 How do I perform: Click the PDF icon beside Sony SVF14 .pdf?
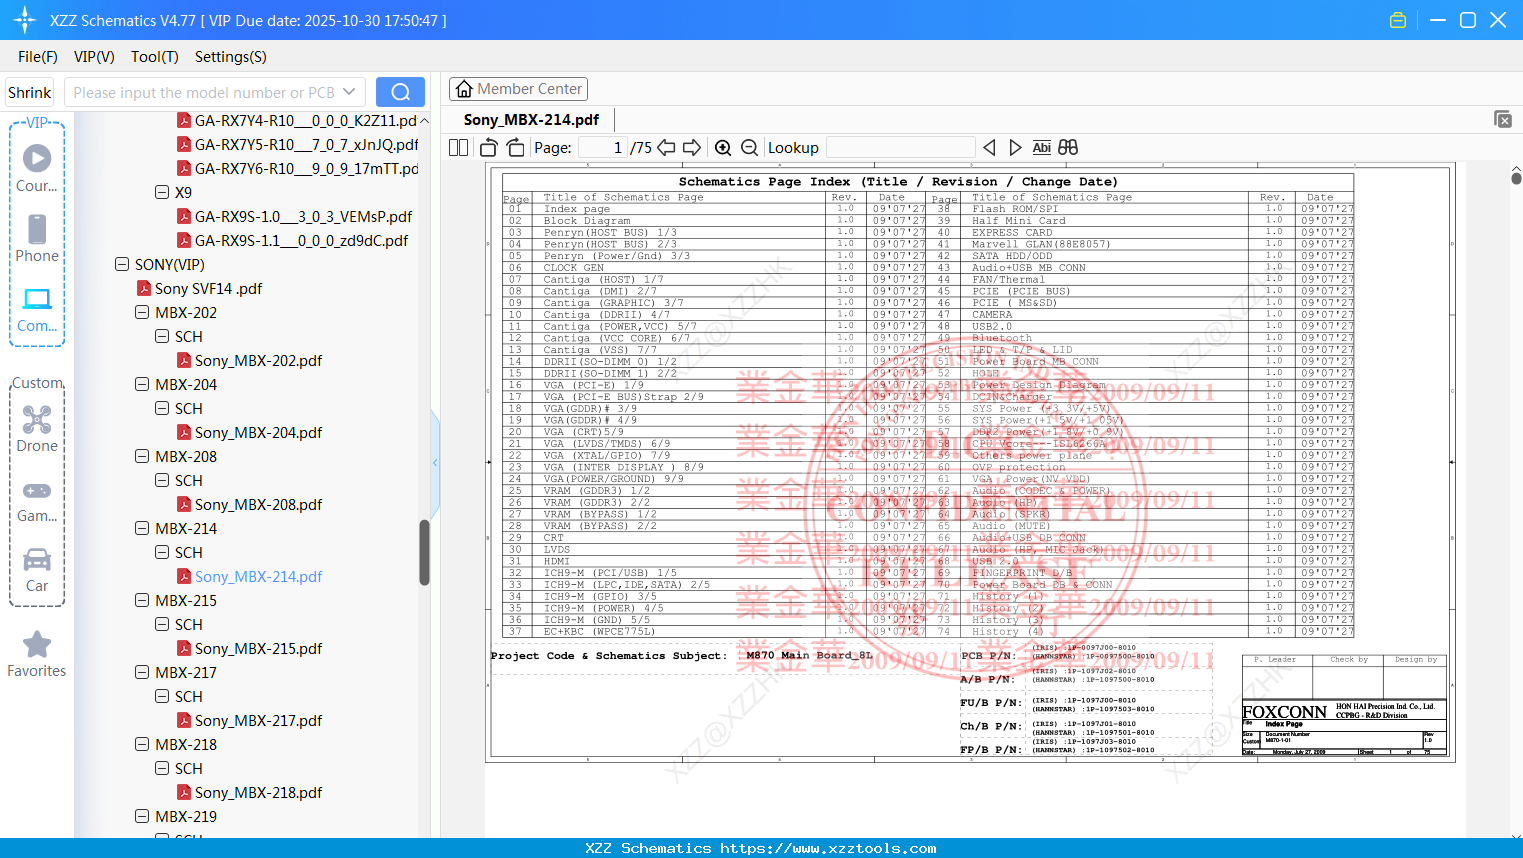144,288
